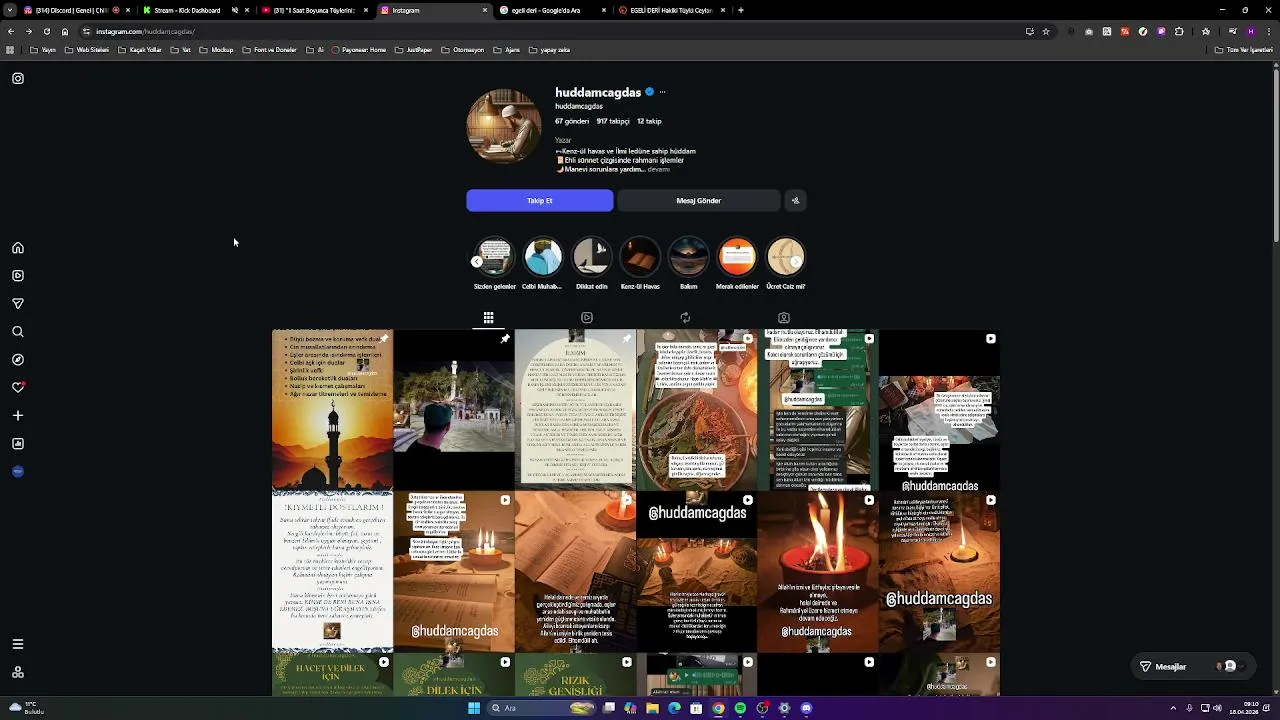Image resolution: width=1280 pixels, height=720 pixels.
Task: Click the blue verified badge
Action: point(649,92)
